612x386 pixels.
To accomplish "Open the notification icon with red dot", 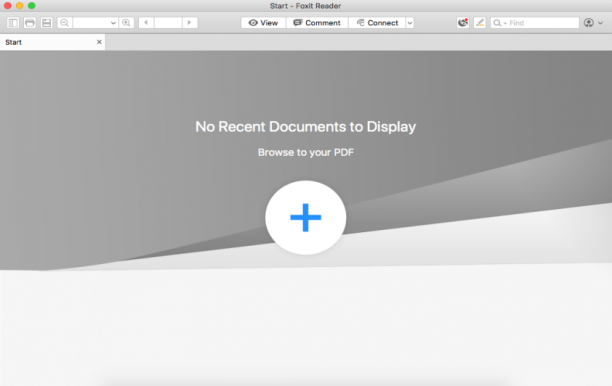I will click(x=463, y=23).
